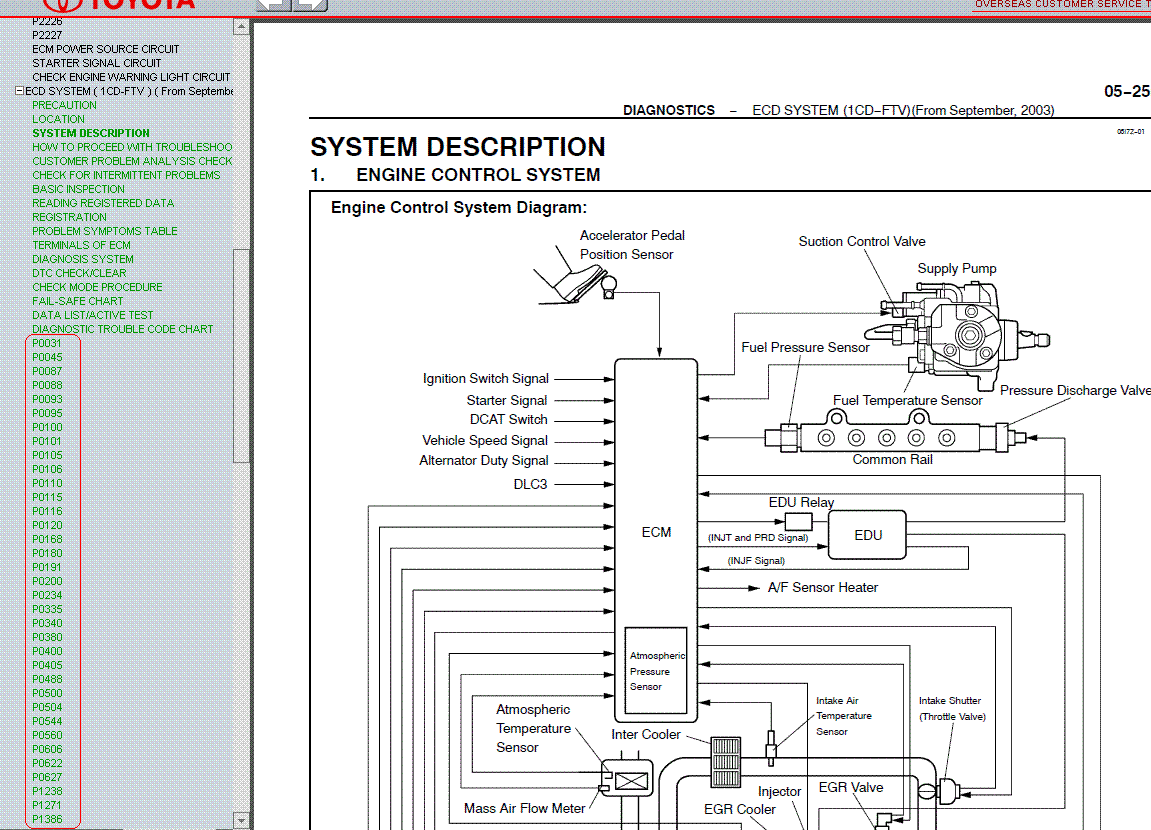Click the back arrow navigation icon
This screenshot has height=830, width=1151.
(x=273, y=4)
